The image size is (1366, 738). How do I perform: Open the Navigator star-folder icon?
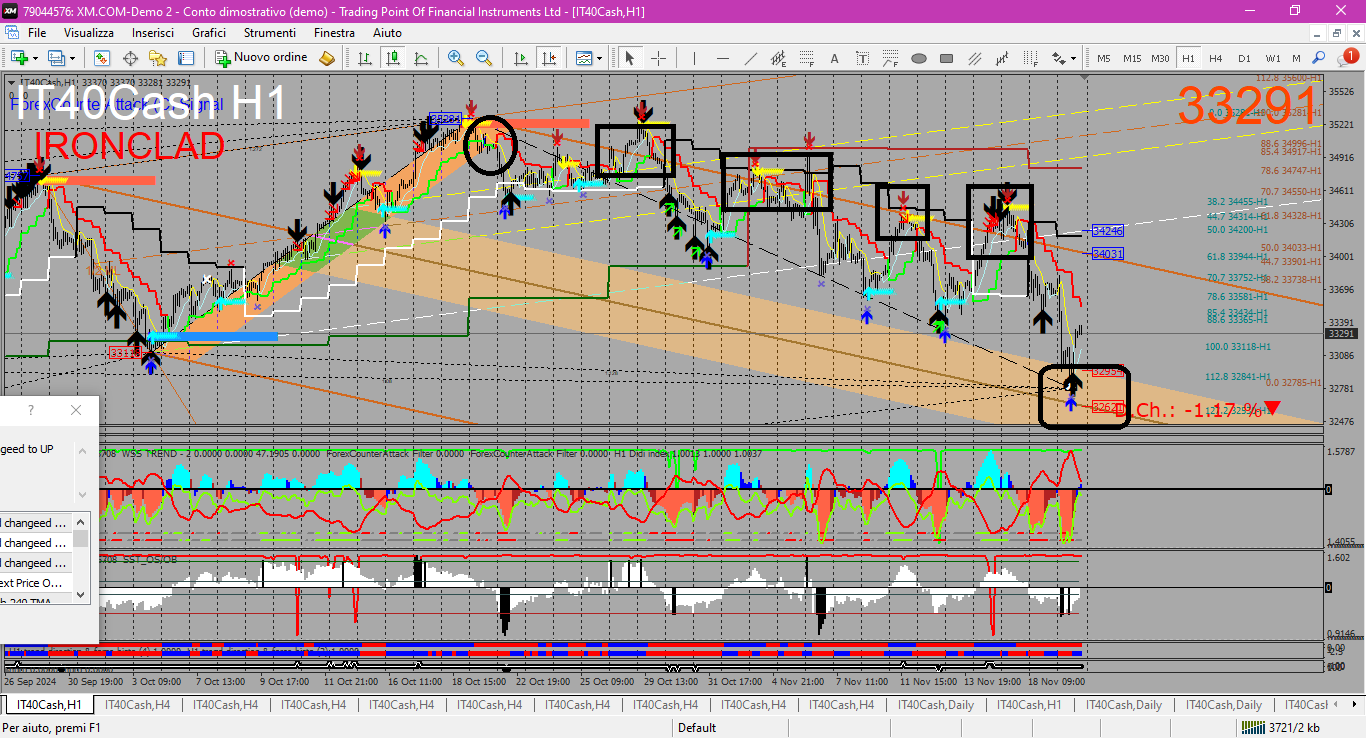(158, 58)
